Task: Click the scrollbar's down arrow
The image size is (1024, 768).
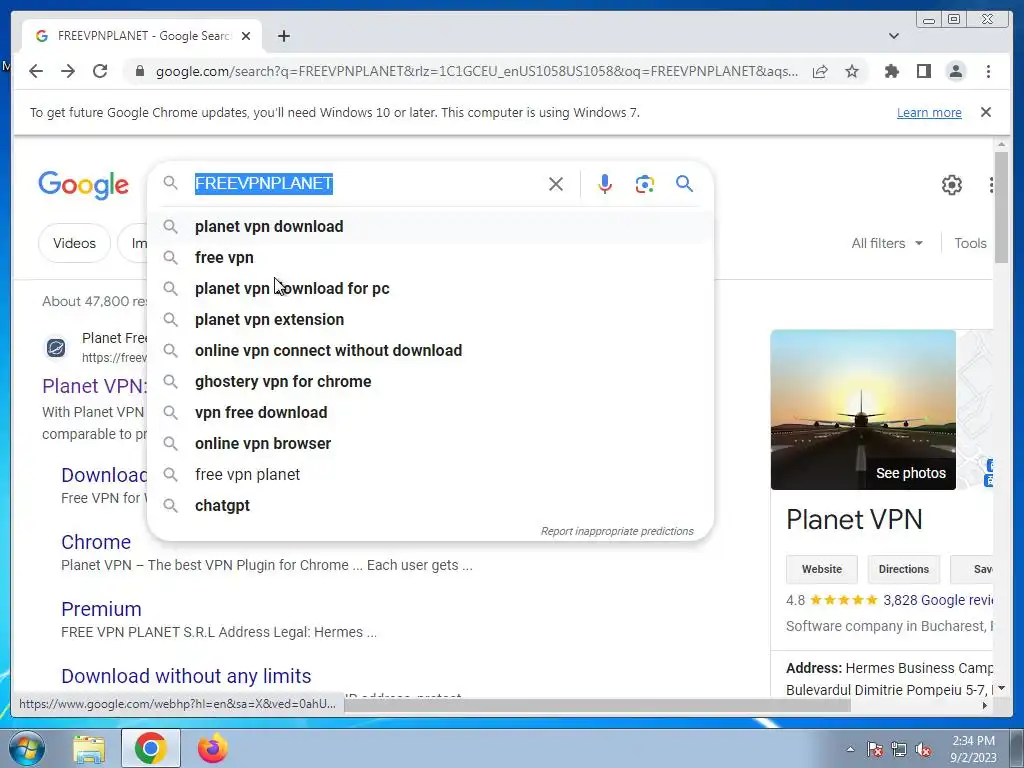Action: tap(1001, 688)
